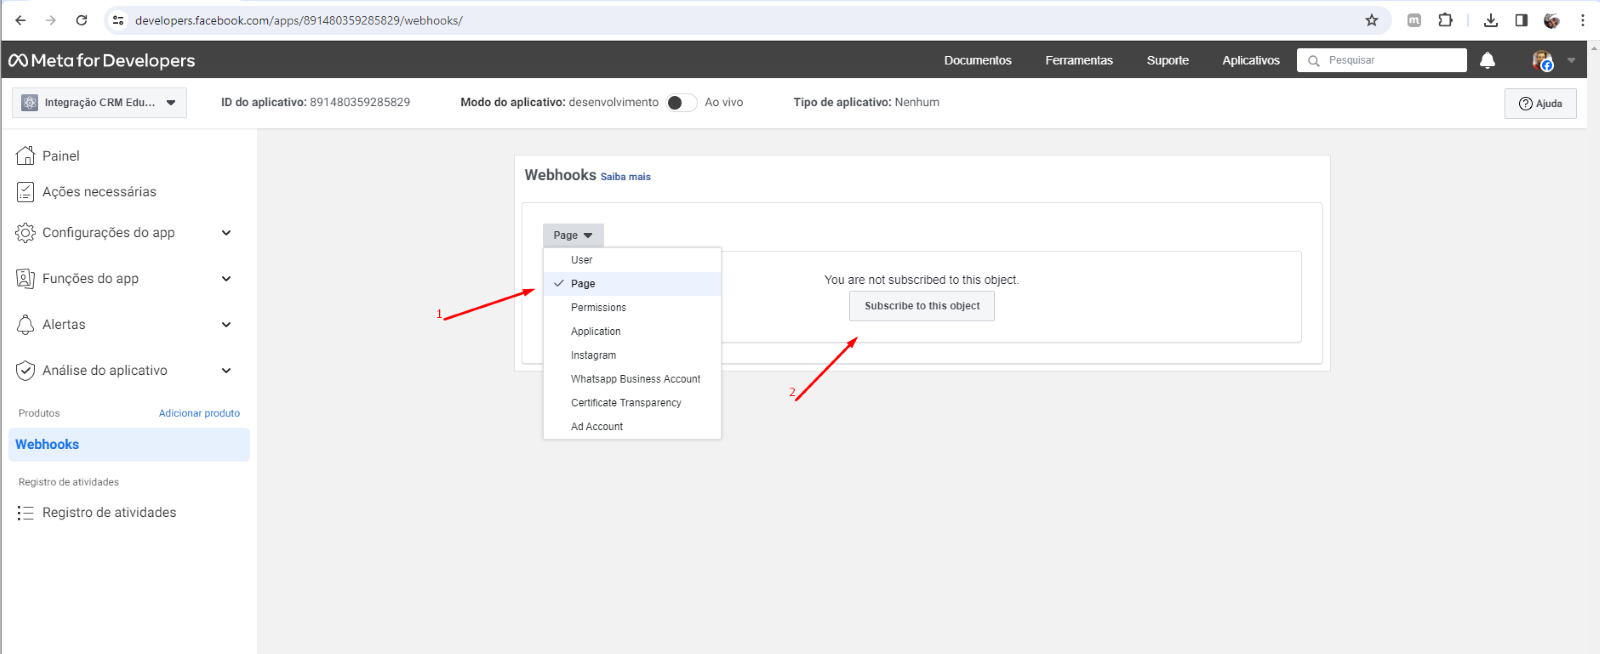Reload the page with refresh icon
The image size is (1600, 654).
click(82, 20)
